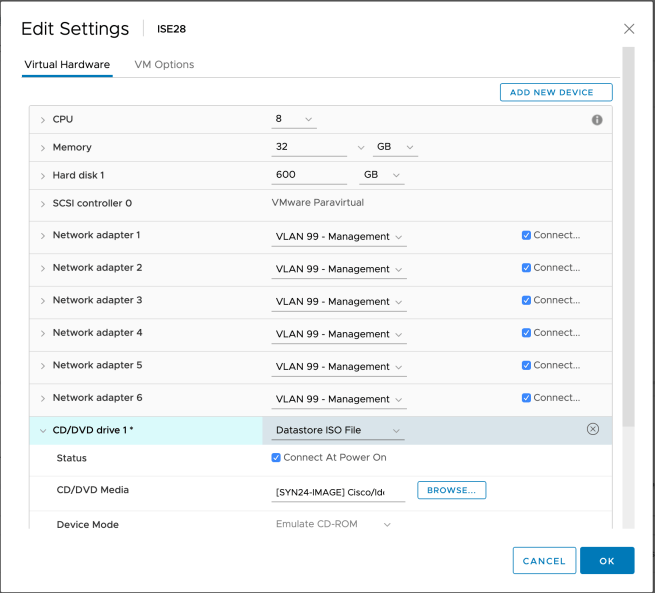The width and height of the screenshot is (655, 593).
Task: Close the Edit Settings dialog
Action: pyautogui.click(x=628, y=30)
